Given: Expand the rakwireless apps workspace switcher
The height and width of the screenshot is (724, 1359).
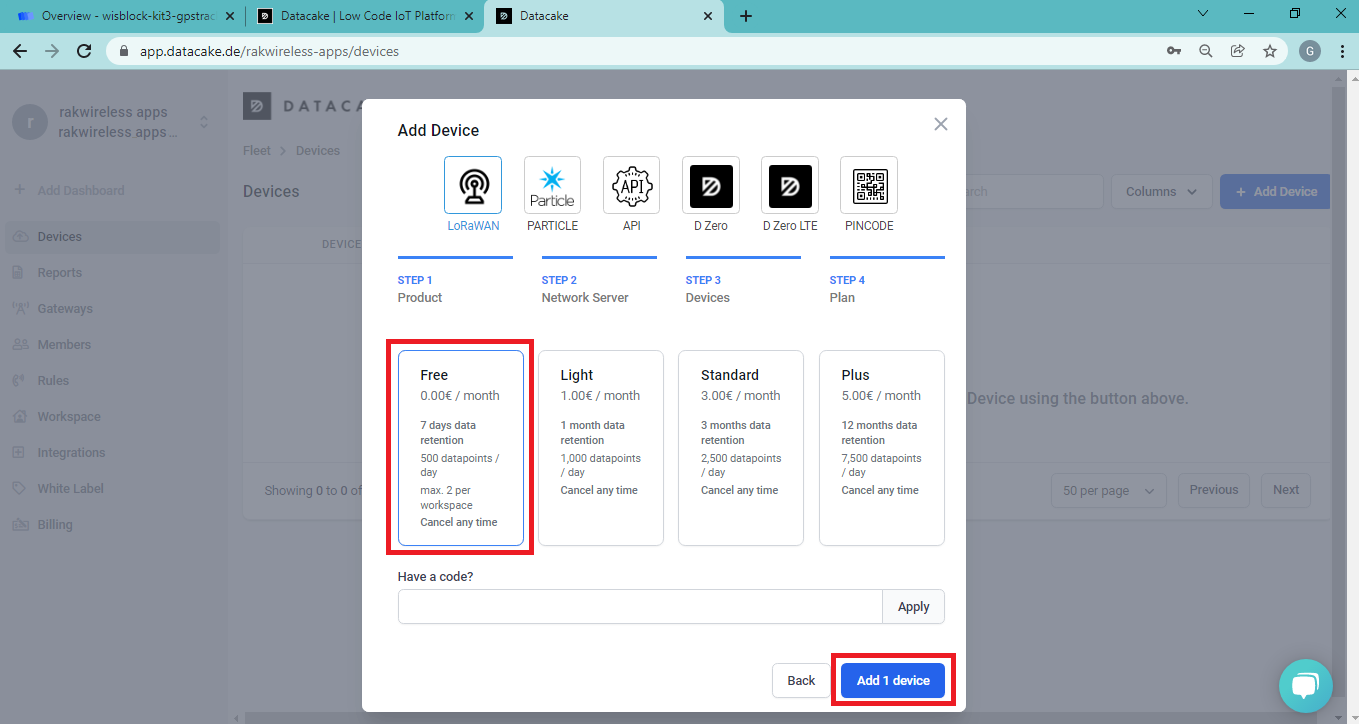Looking at the screenshot, I should [x=204, y=122].
